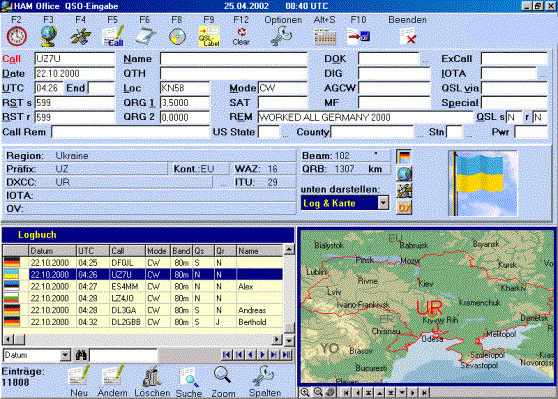Open the IOTA lookup ellipsis button

(542, 74)
